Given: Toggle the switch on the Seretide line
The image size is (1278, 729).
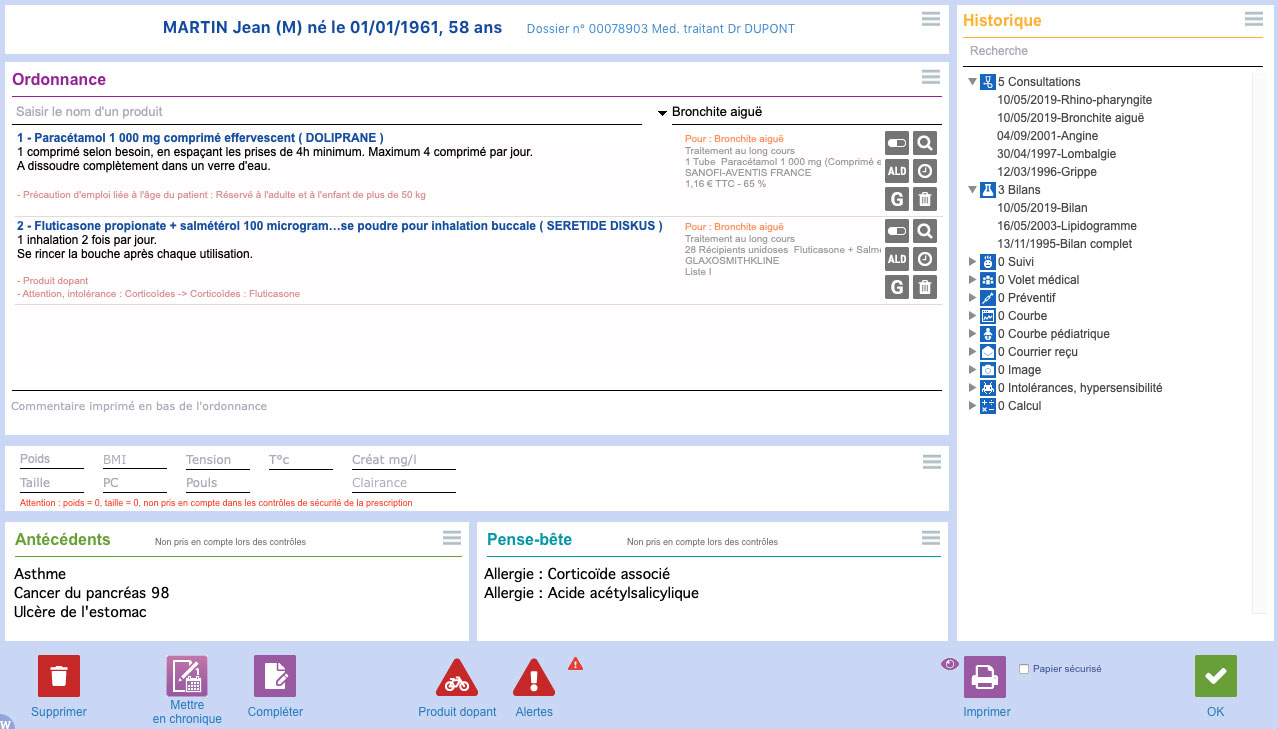Looking at the screenshot, I should pyautogui.click(x=897, y=231).
